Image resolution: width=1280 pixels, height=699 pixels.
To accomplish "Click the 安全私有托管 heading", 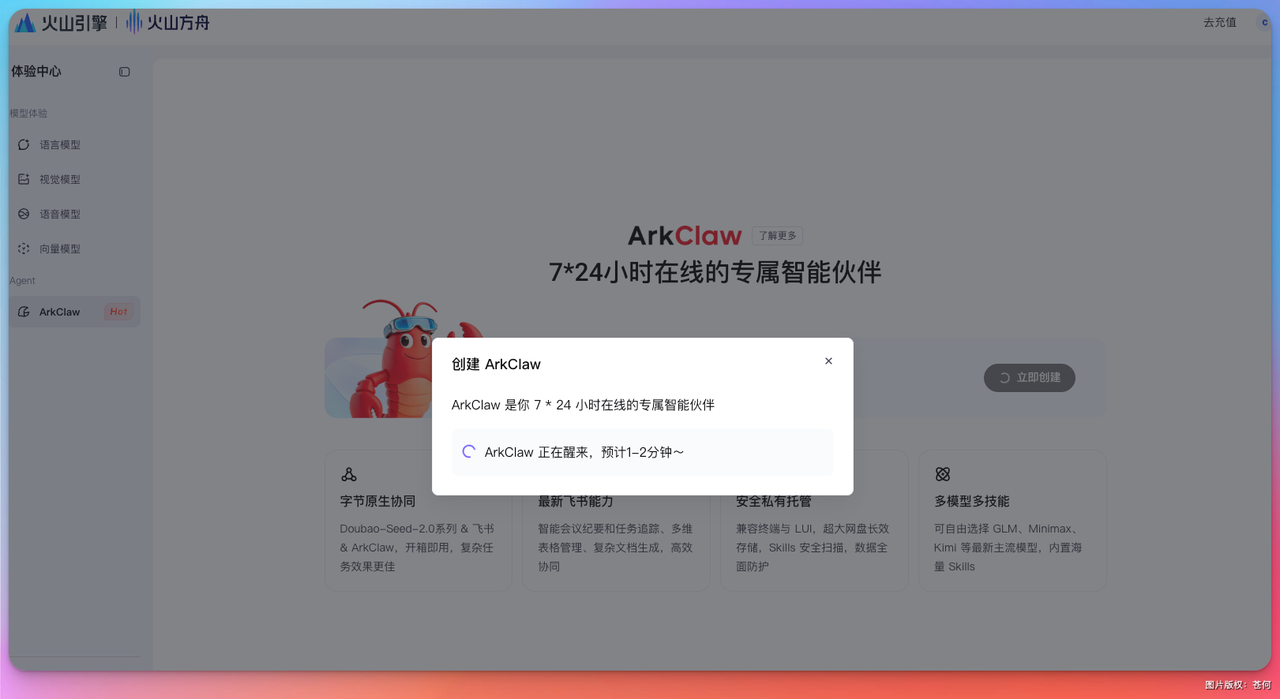I will click(774, 502).
